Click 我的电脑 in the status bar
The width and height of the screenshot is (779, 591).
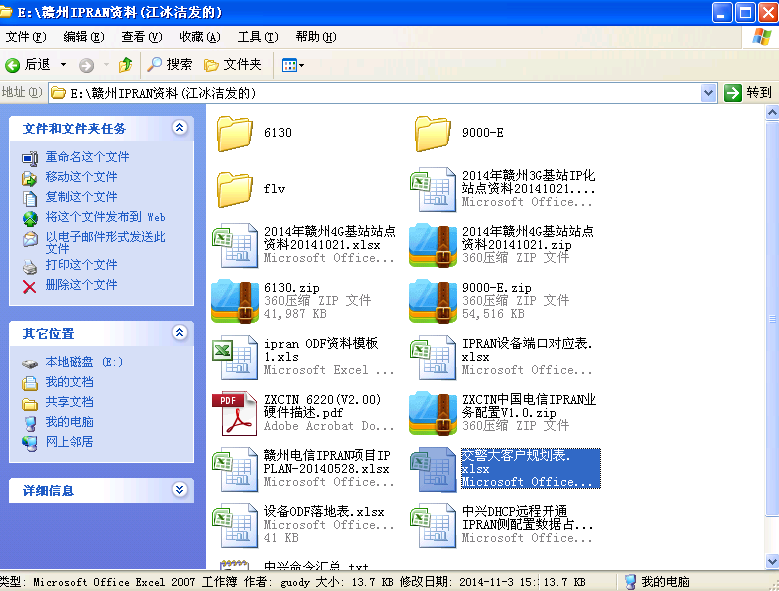pos(657,582)
